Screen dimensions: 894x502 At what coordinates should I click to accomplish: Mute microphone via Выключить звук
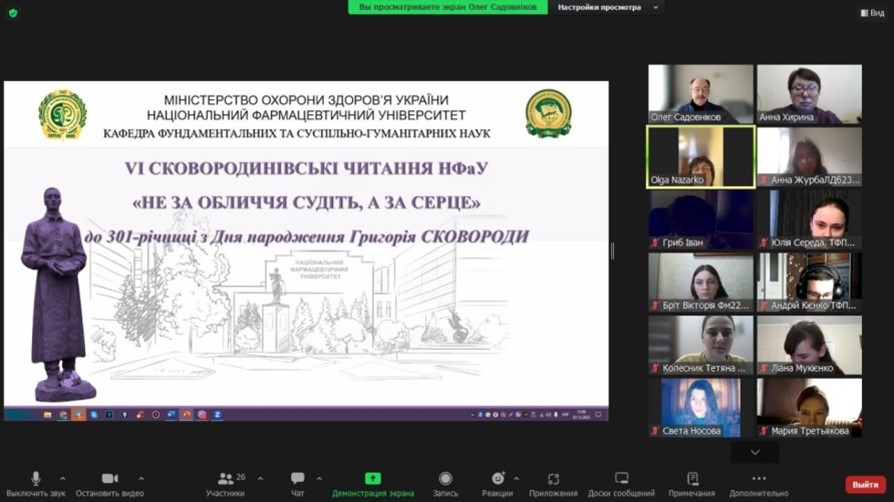35,484
